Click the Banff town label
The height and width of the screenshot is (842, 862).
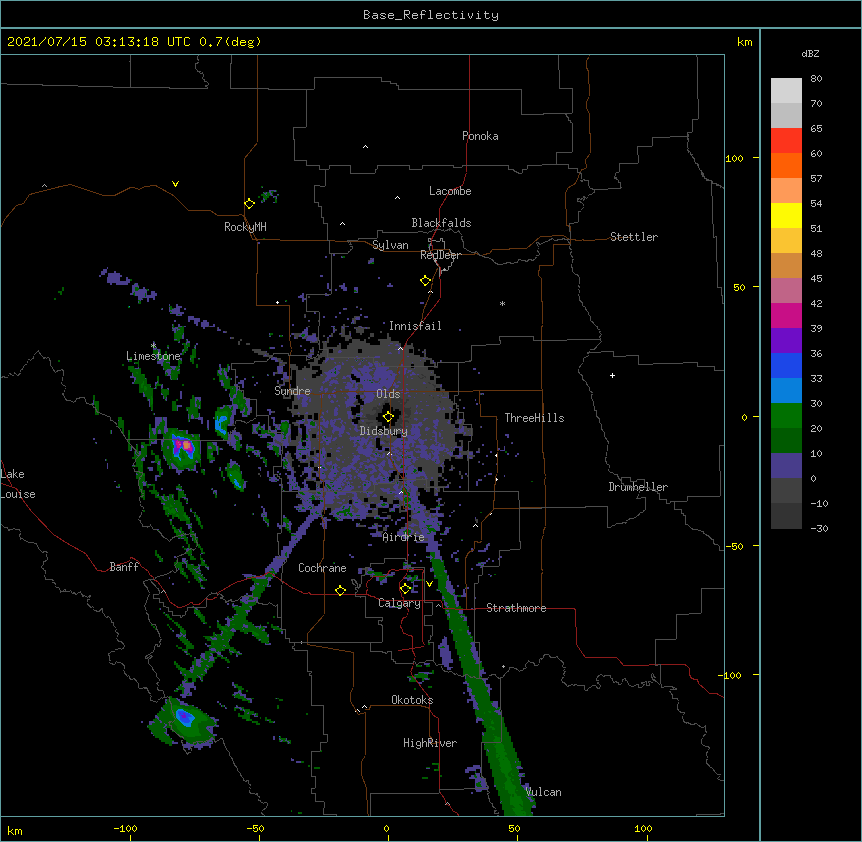[124, 567]
